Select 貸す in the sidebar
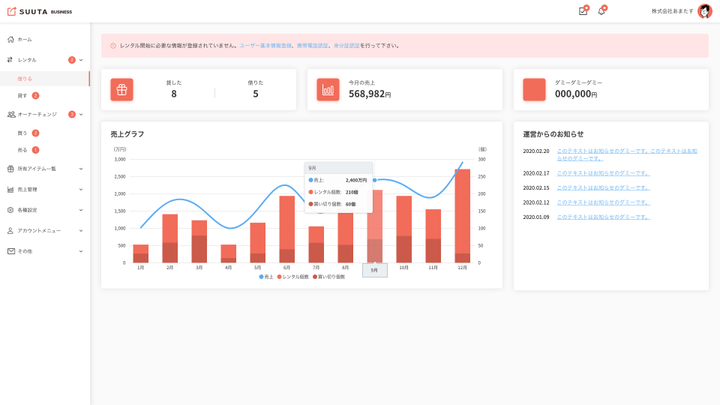This screenshot has height=405, width=720. [22, 96]
